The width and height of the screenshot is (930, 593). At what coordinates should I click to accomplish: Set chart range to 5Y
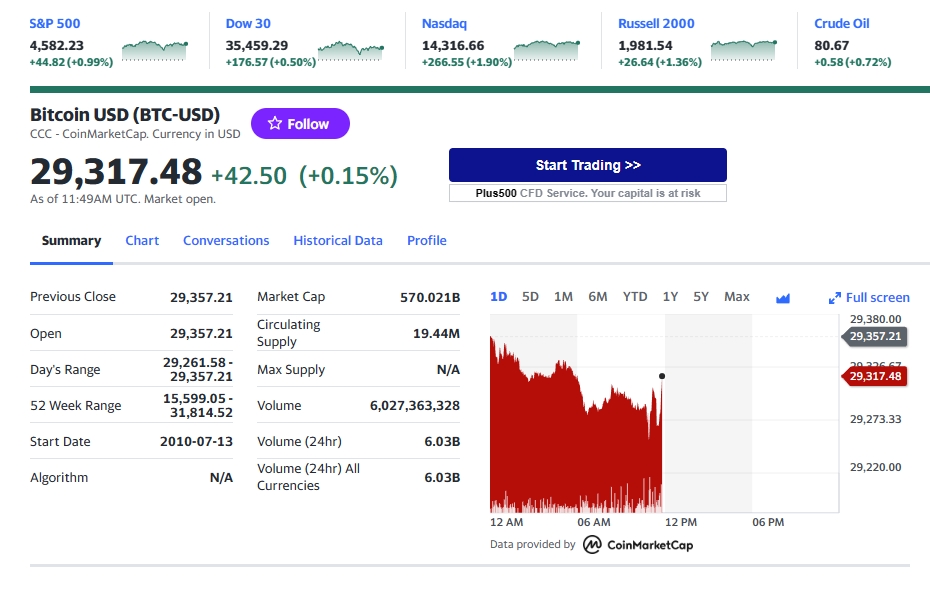[701, 297]
